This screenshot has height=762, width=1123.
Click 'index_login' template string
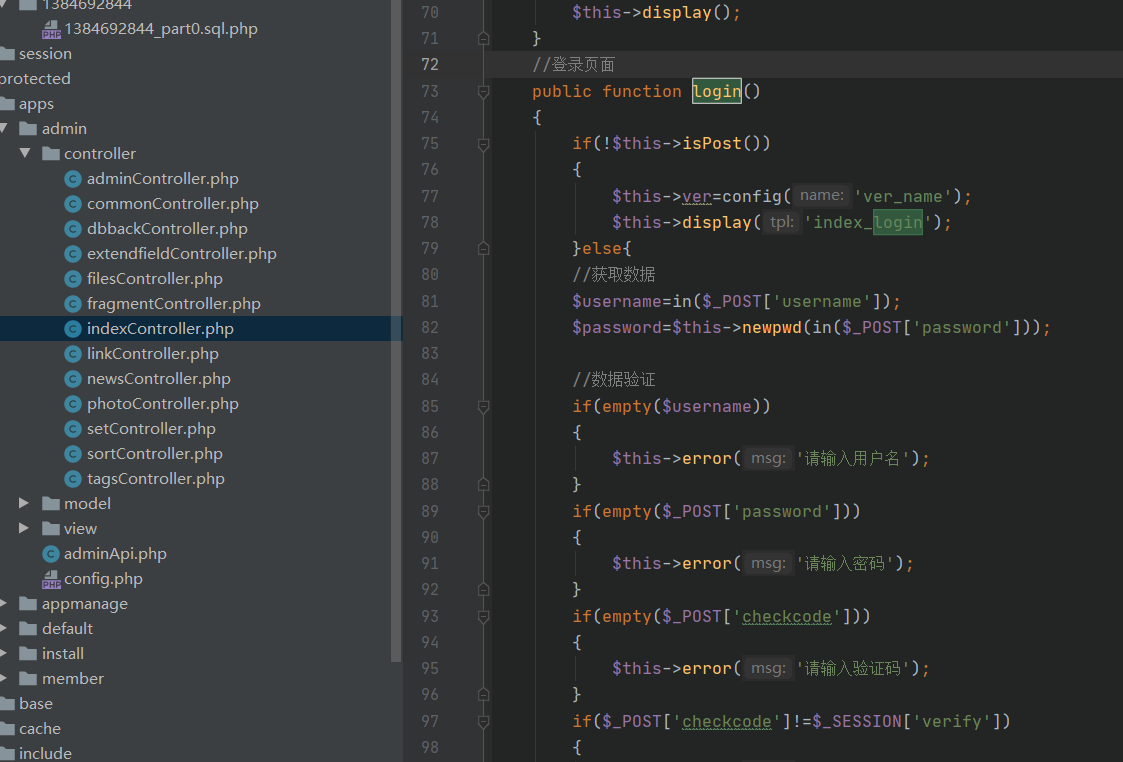point(867,223)
